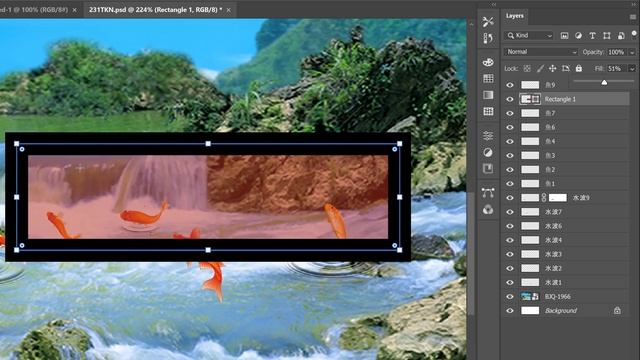Viewport: 640px width, 360px height.
Task: Lock layer position icon
Action: click(x=552, y=69)
